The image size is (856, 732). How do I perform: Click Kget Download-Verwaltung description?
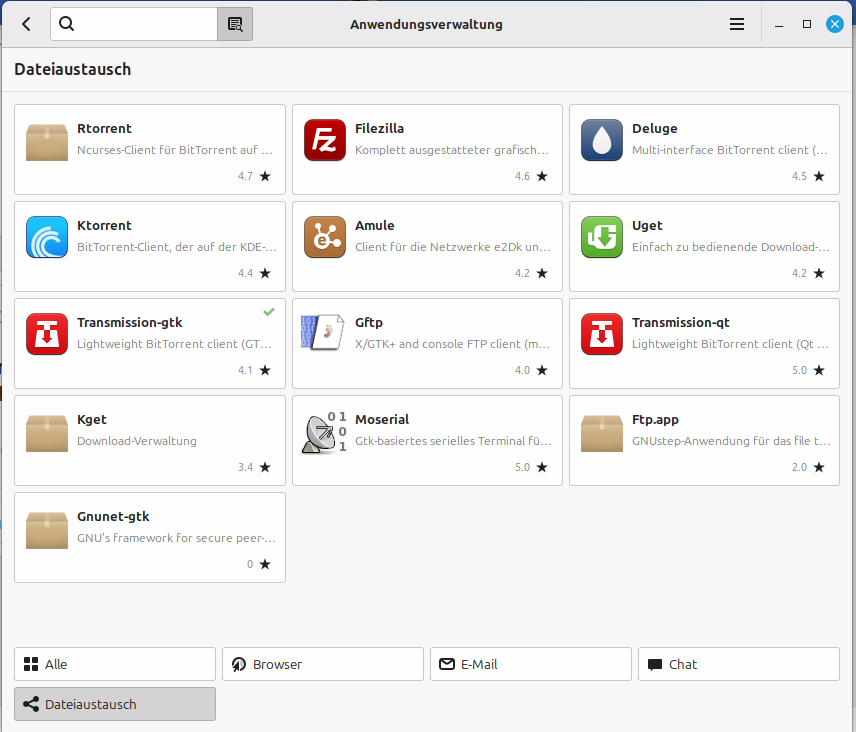136,441
